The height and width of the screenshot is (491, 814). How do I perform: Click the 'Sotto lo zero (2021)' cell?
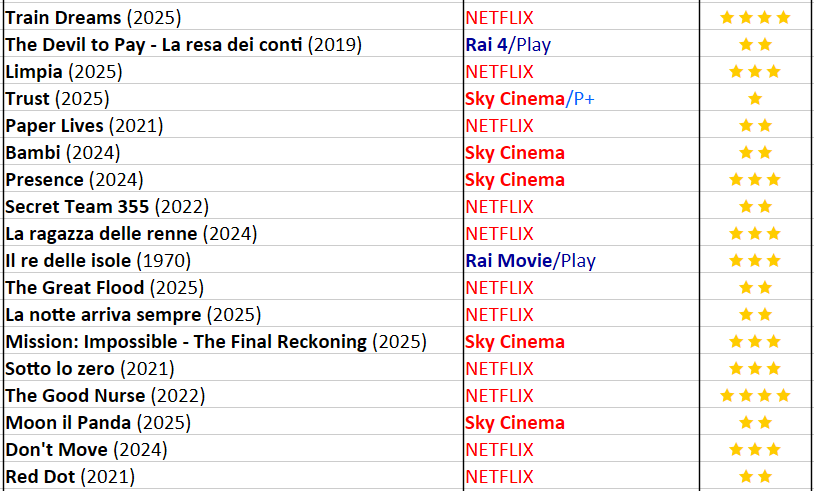coord(233,368)
